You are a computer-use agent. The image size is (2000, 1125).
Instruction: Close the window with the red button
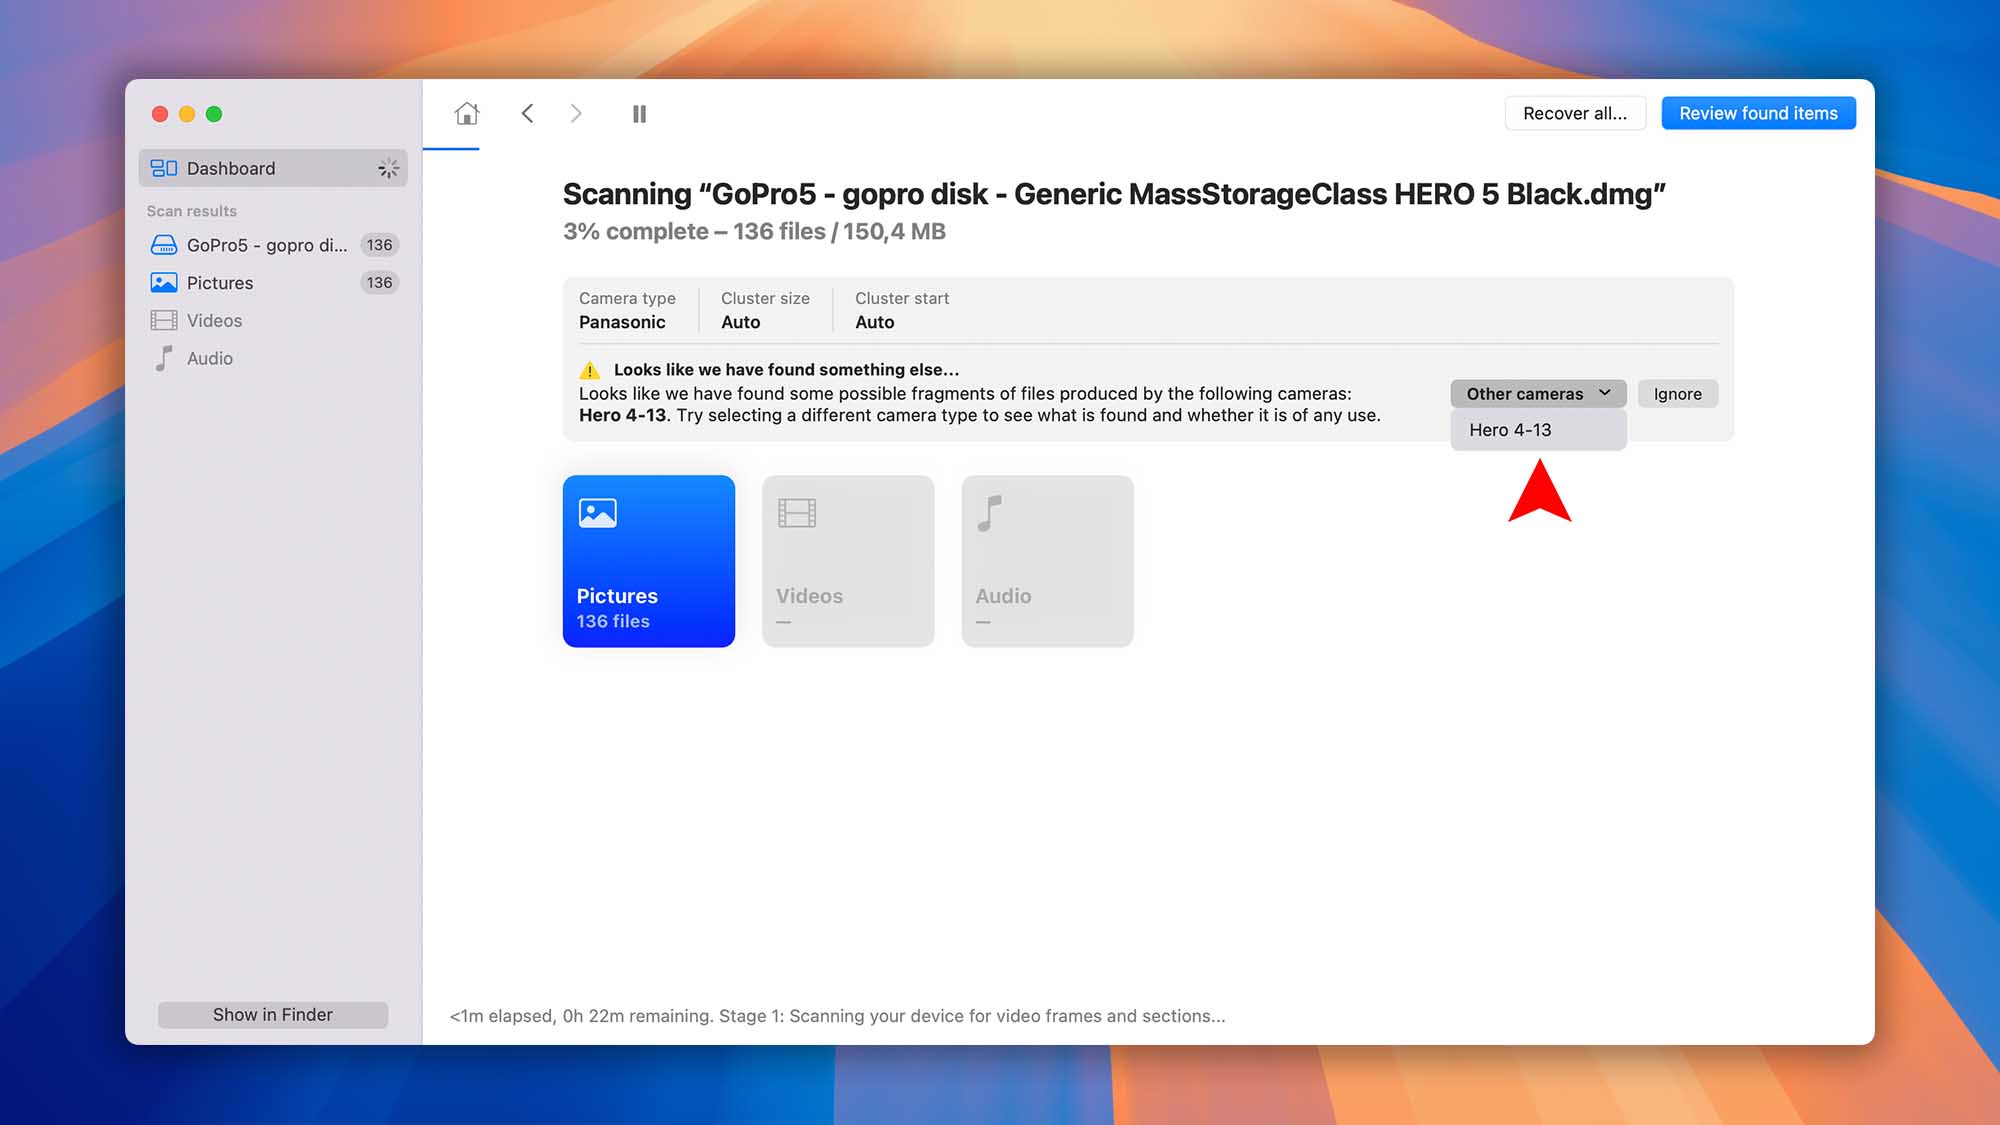pos(160,114)
